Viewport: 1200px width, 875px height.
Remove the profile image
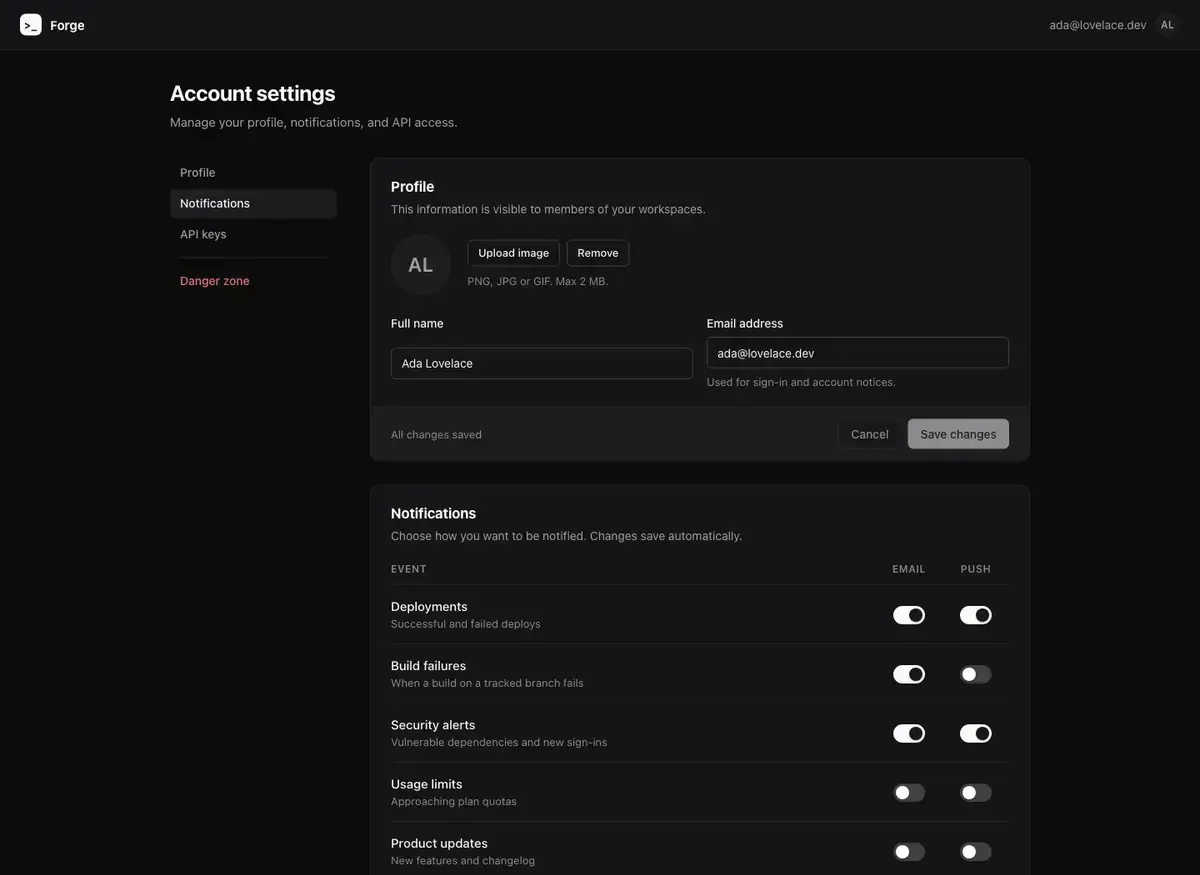point(598,253)
